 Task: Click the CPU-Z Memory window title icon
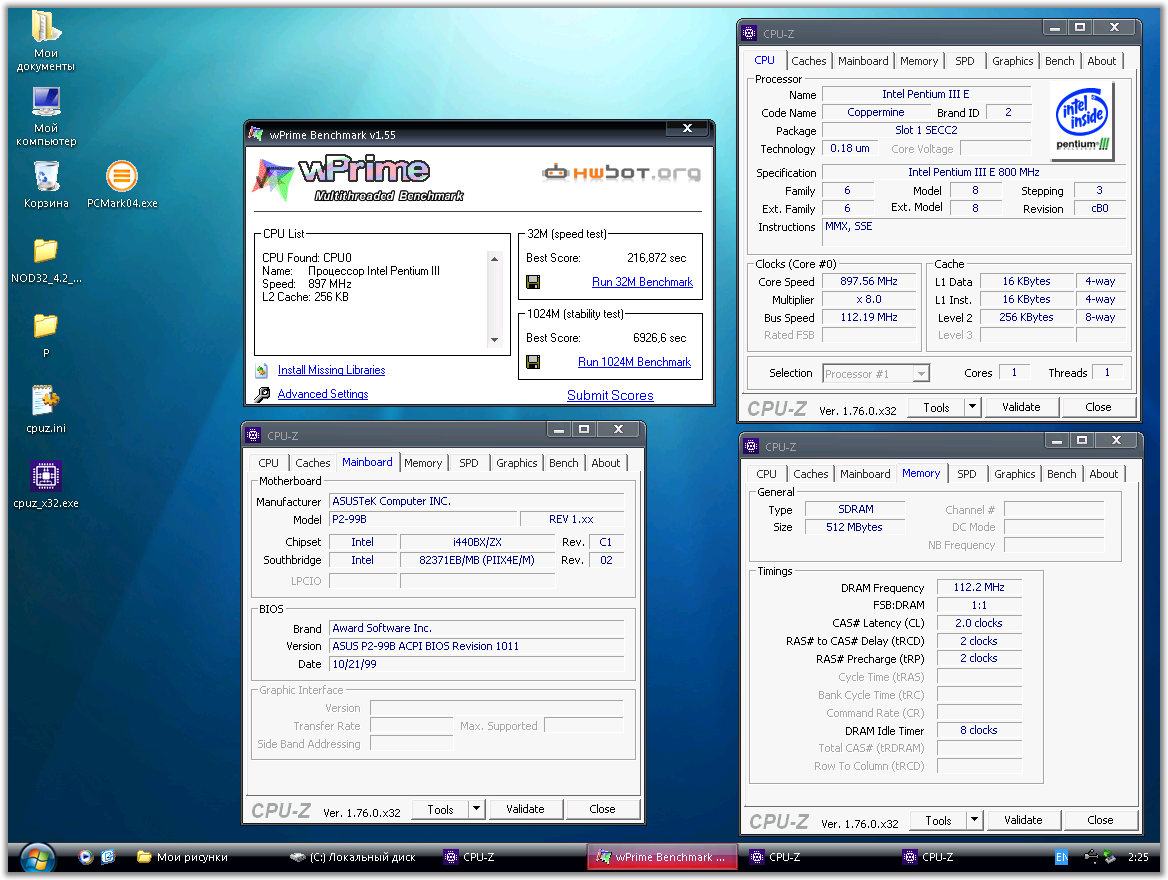751,446
